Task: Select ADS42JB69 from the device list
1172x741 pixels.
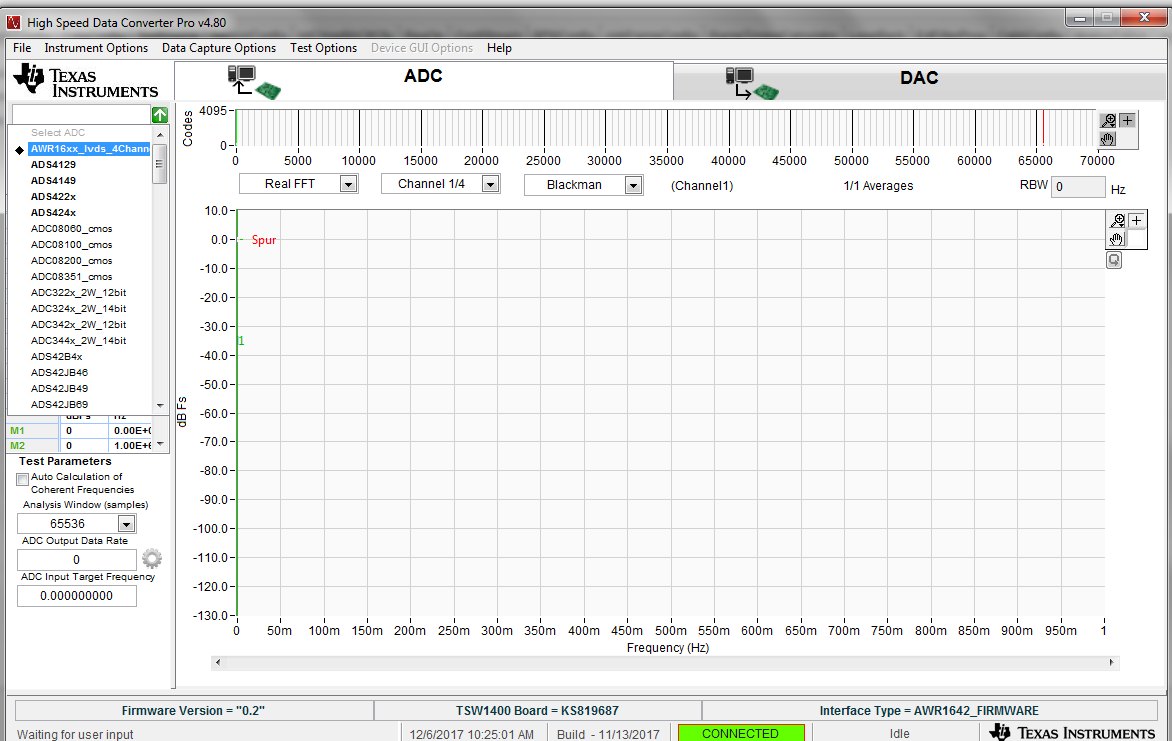Action: click(59, 405)
